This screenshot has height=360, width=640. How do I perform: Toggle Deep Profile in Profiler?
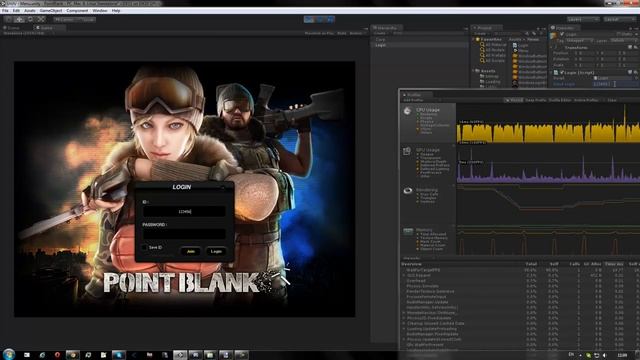(536, 100)
